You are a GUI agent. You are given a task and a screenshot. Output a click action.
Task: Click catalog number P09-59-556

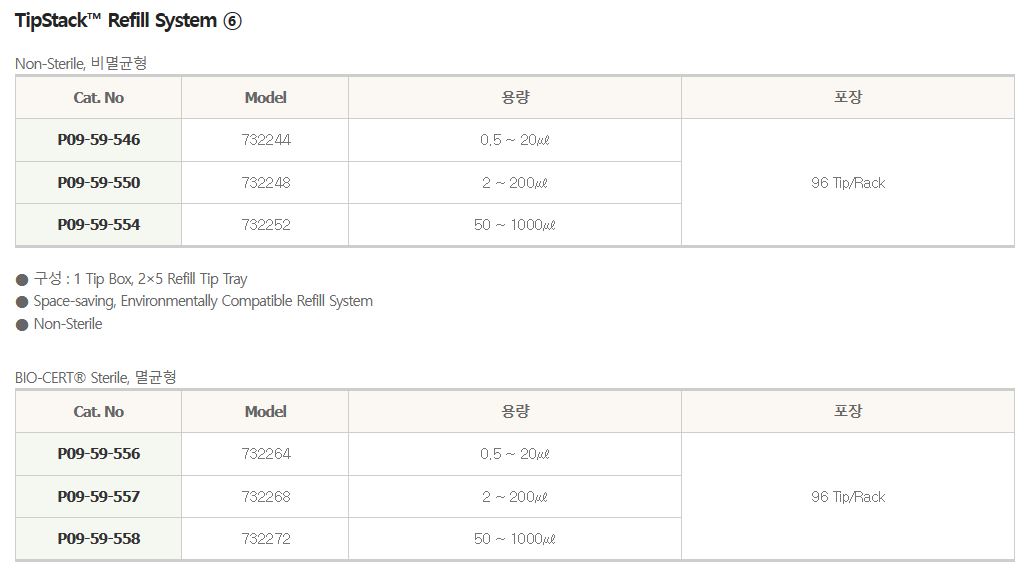click(x=99, y=454)
